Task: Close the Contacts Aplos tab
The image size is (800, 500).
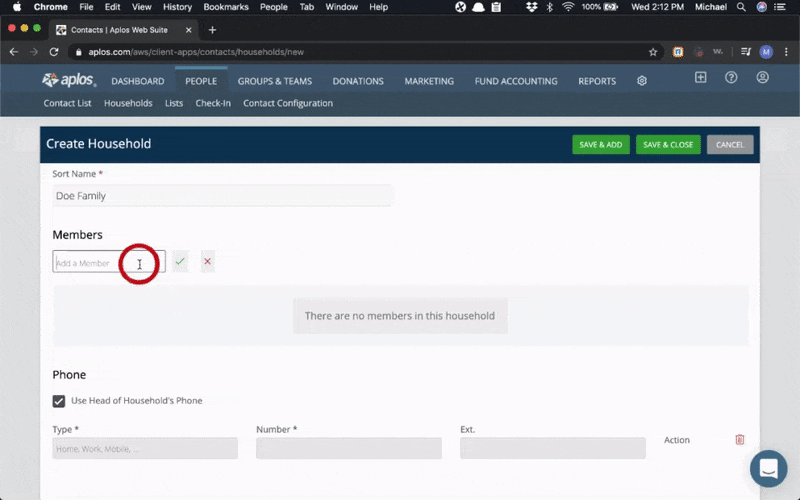Action: (188, 30)
